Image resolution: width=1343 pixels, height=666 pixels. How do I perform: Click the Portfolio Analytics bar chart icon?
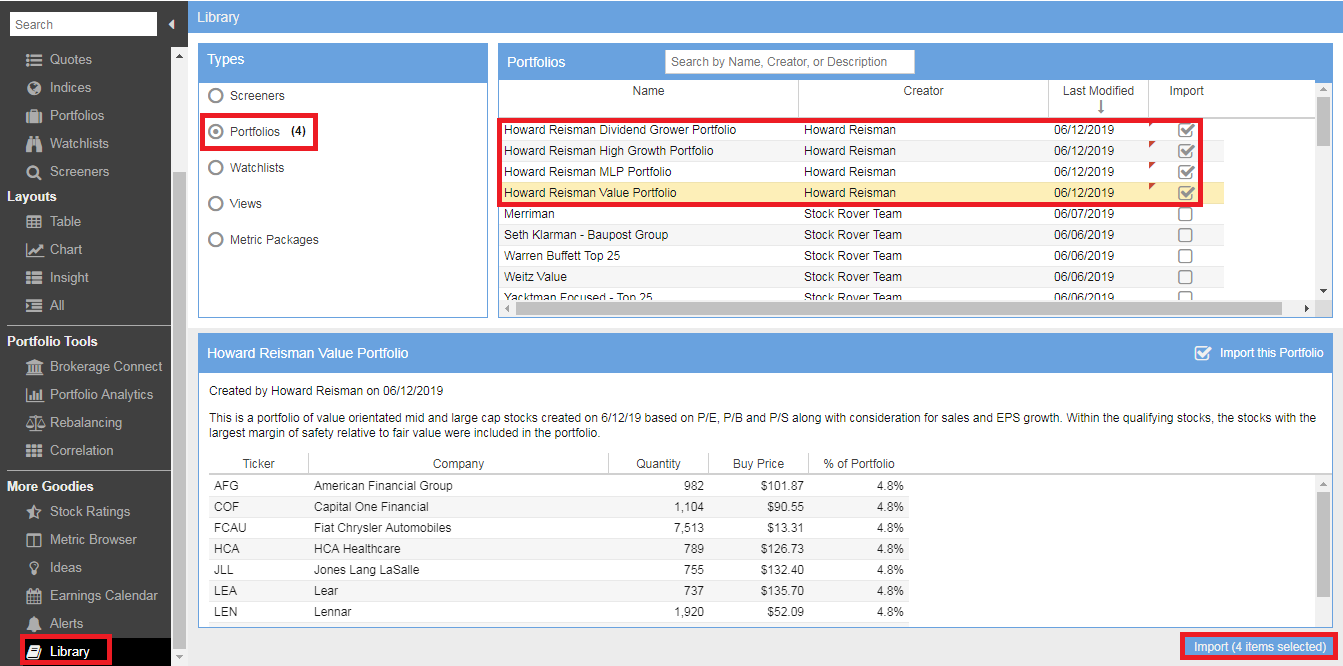coord(34,395)
